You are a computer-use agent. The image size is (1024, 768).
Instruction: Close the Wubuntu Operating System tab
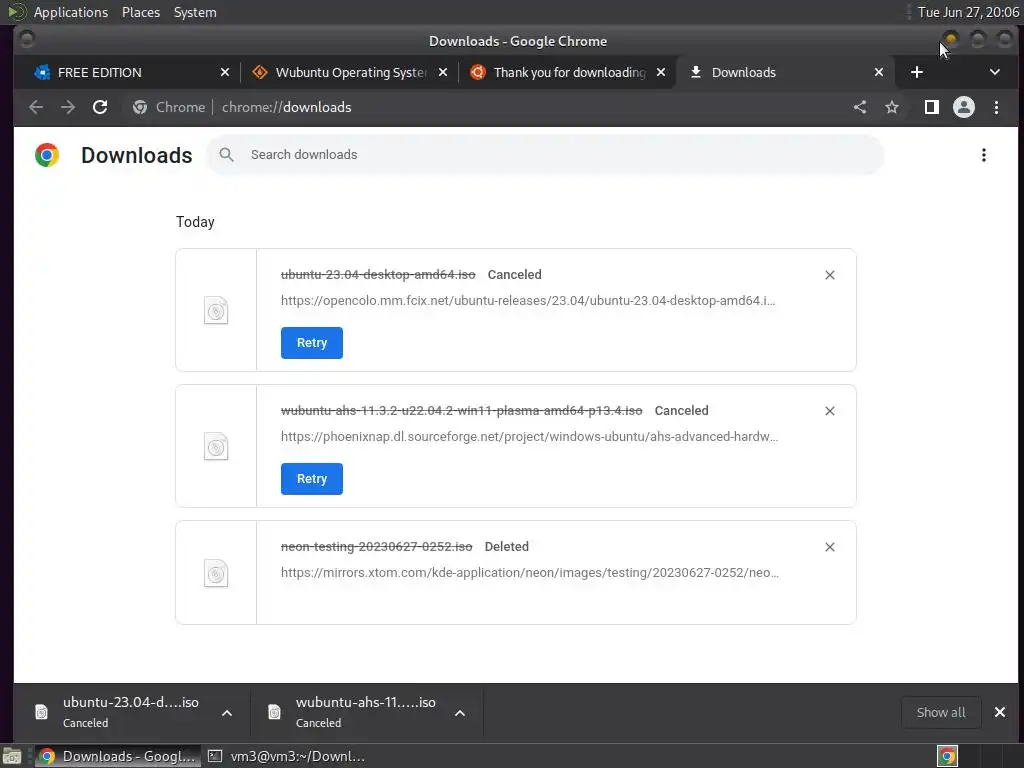[443, 72]
